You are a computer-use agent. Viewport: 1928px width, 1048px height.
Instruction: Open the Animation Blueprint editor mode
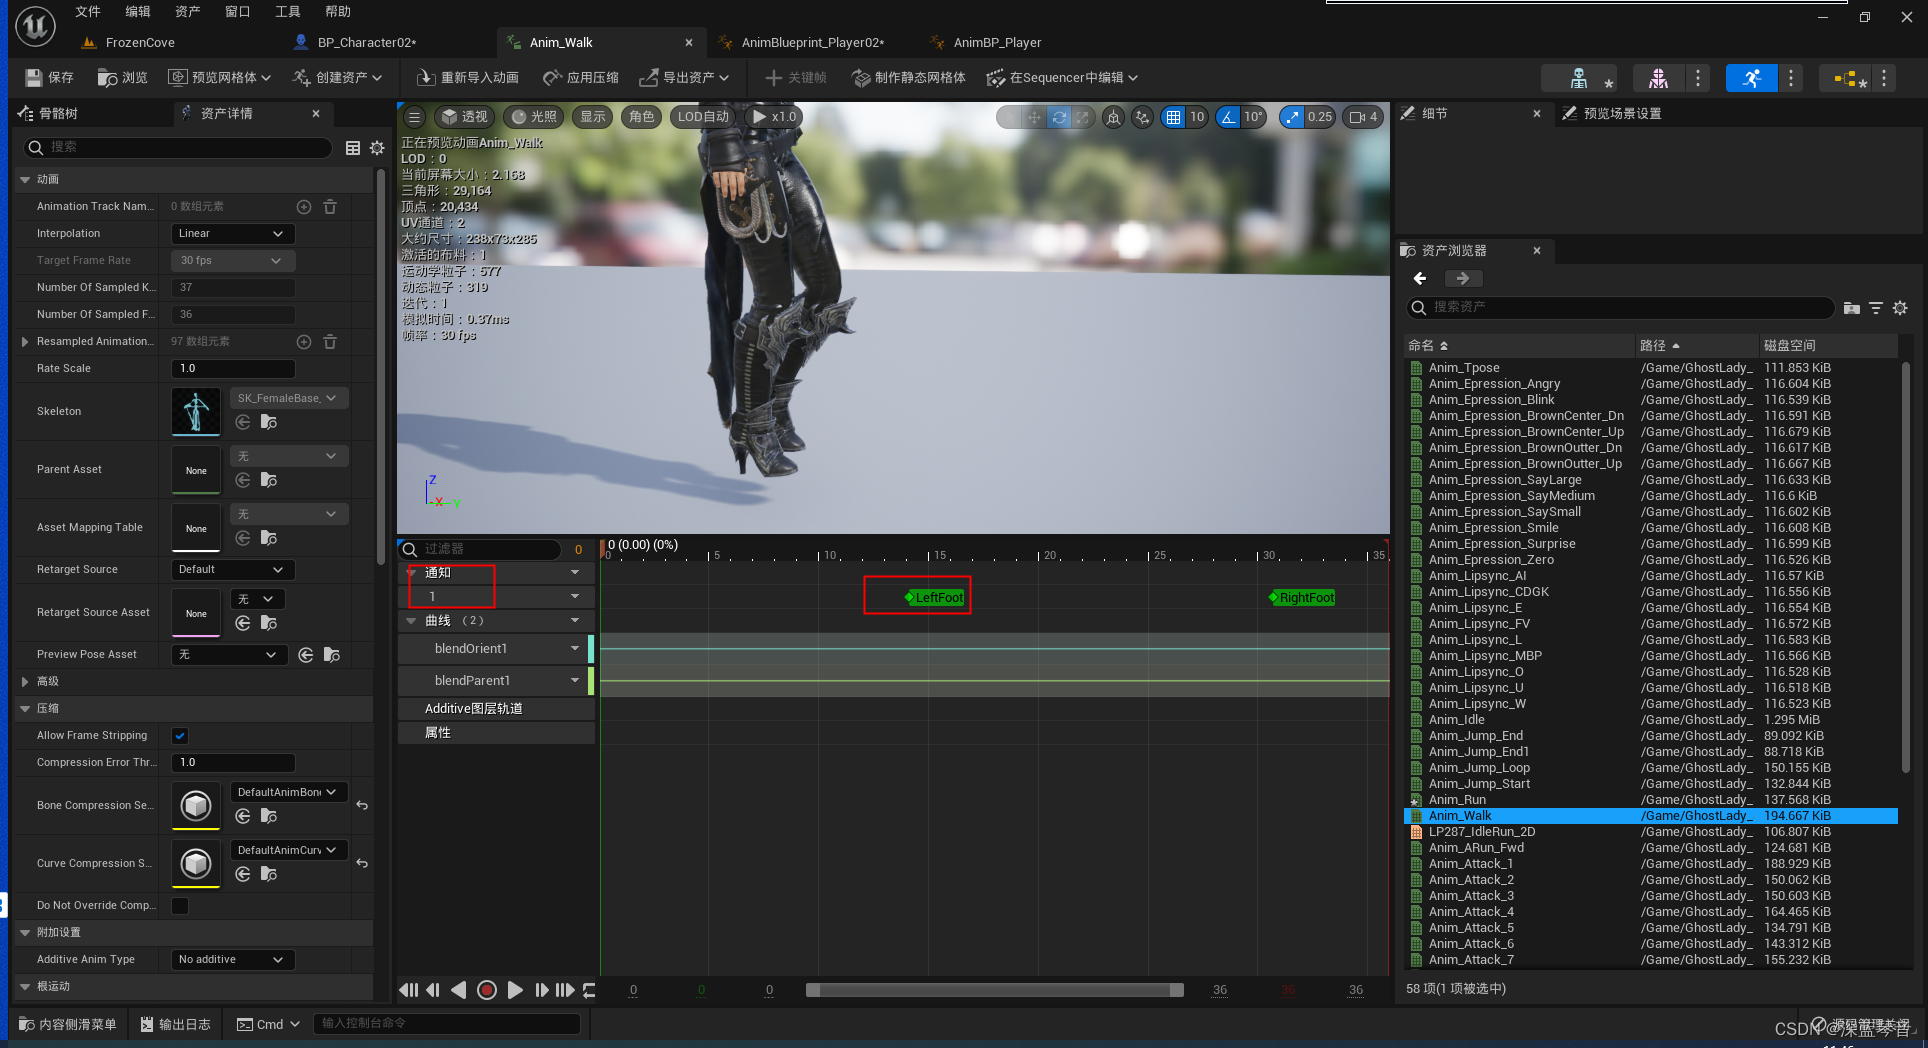(1845, 78)
